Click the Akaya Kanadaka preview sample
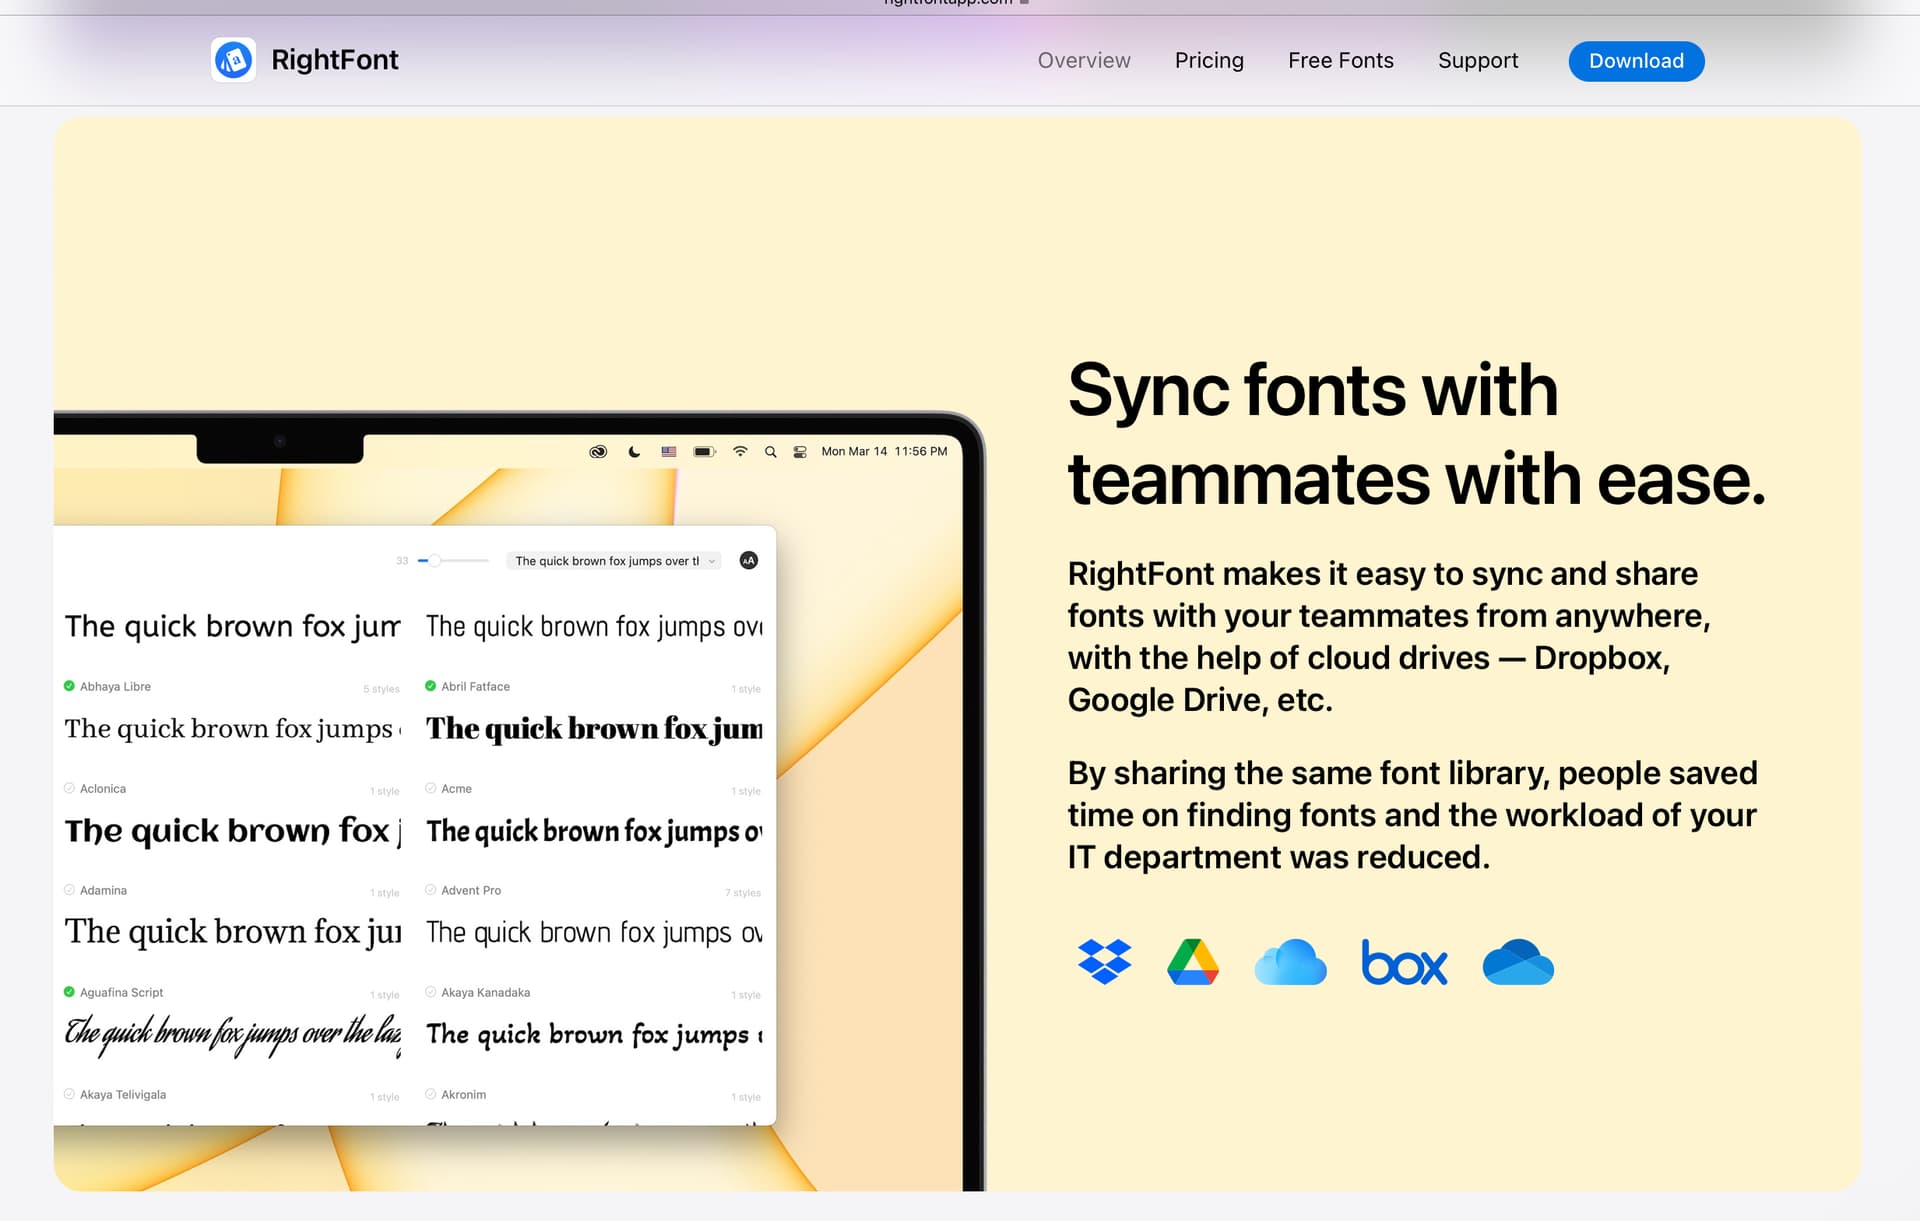This screenshot has width=1920, height=1221. click(594, 1035)
